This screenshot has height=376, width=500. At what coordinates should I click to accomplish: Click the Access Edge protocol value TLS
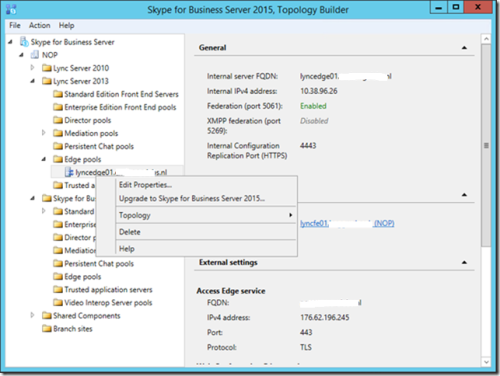[306, 347]
